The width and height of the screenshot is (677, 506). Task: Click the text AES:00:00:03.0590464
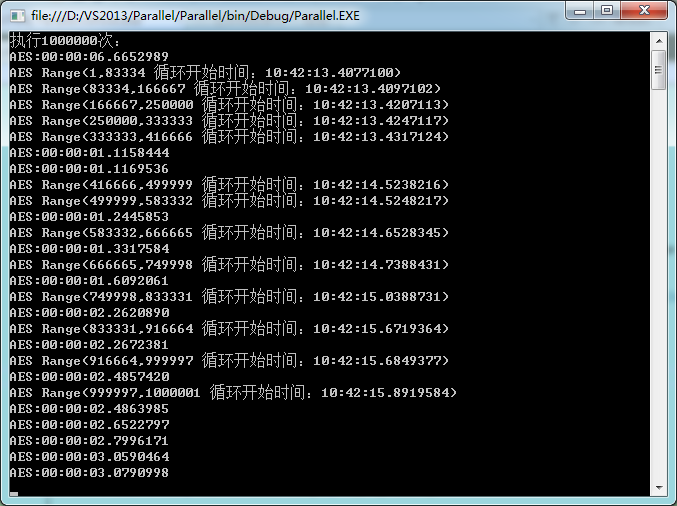click(x=89, y=456)
